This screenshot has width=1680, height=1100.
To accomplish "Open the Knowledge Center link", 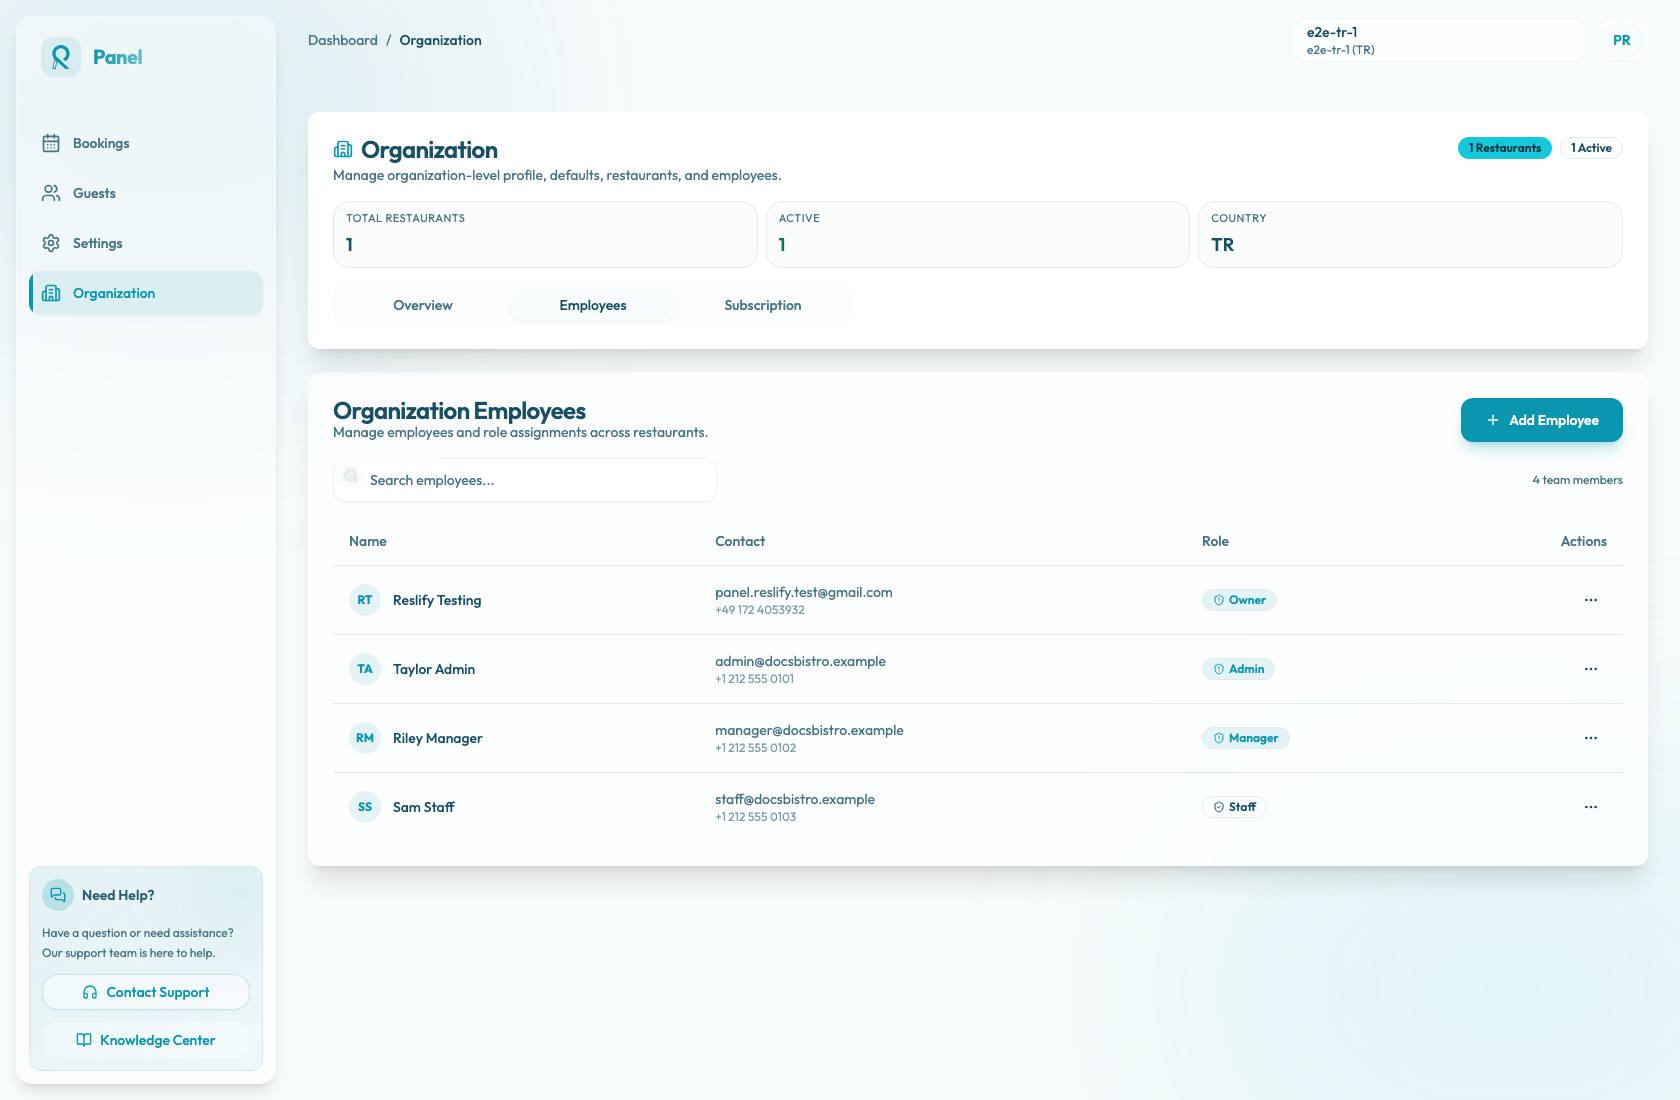I will [x=146, y=1040].
